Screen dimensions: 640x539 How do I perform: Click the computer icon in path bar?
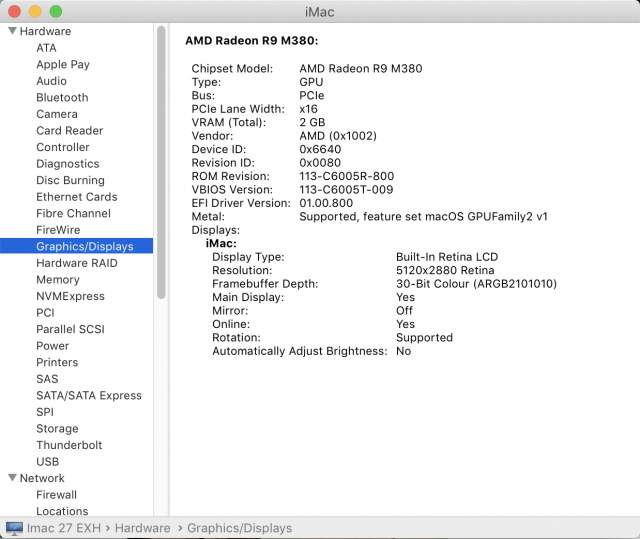tap(15, 527)
